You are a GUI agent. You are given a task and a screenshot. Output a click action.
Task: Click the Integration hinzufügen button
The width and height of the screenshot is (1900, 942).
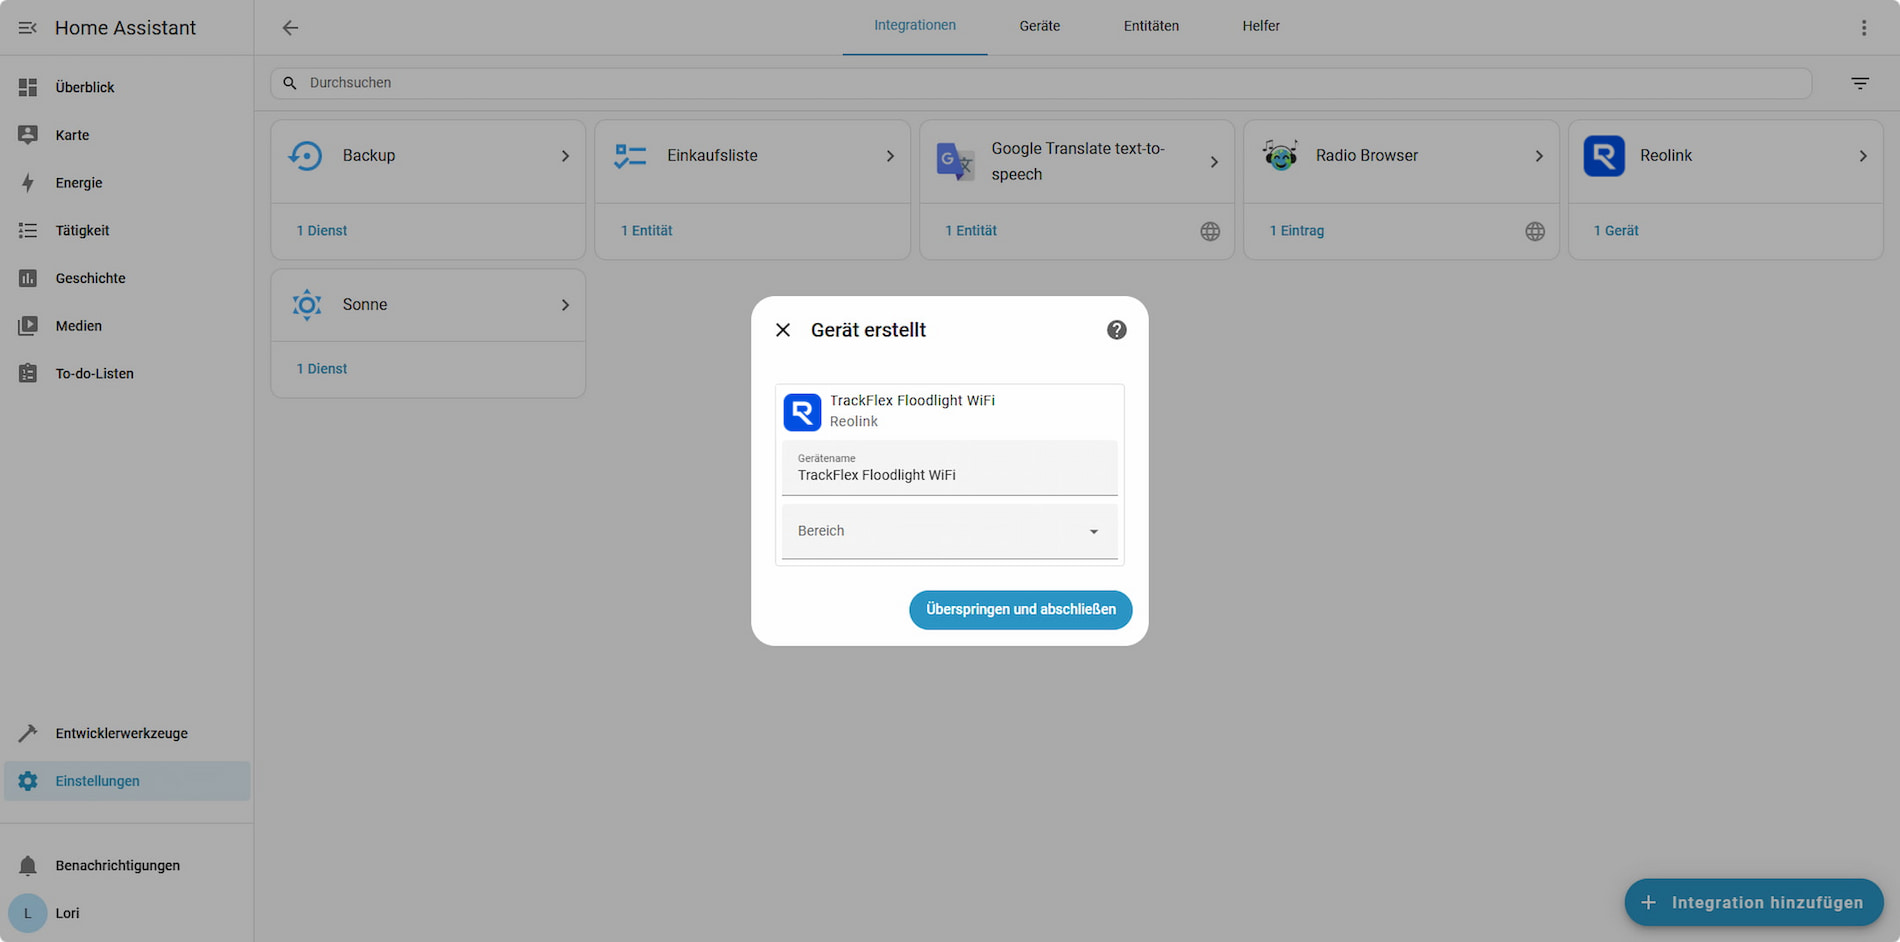pyautogui.click(x=1754, y=903)
